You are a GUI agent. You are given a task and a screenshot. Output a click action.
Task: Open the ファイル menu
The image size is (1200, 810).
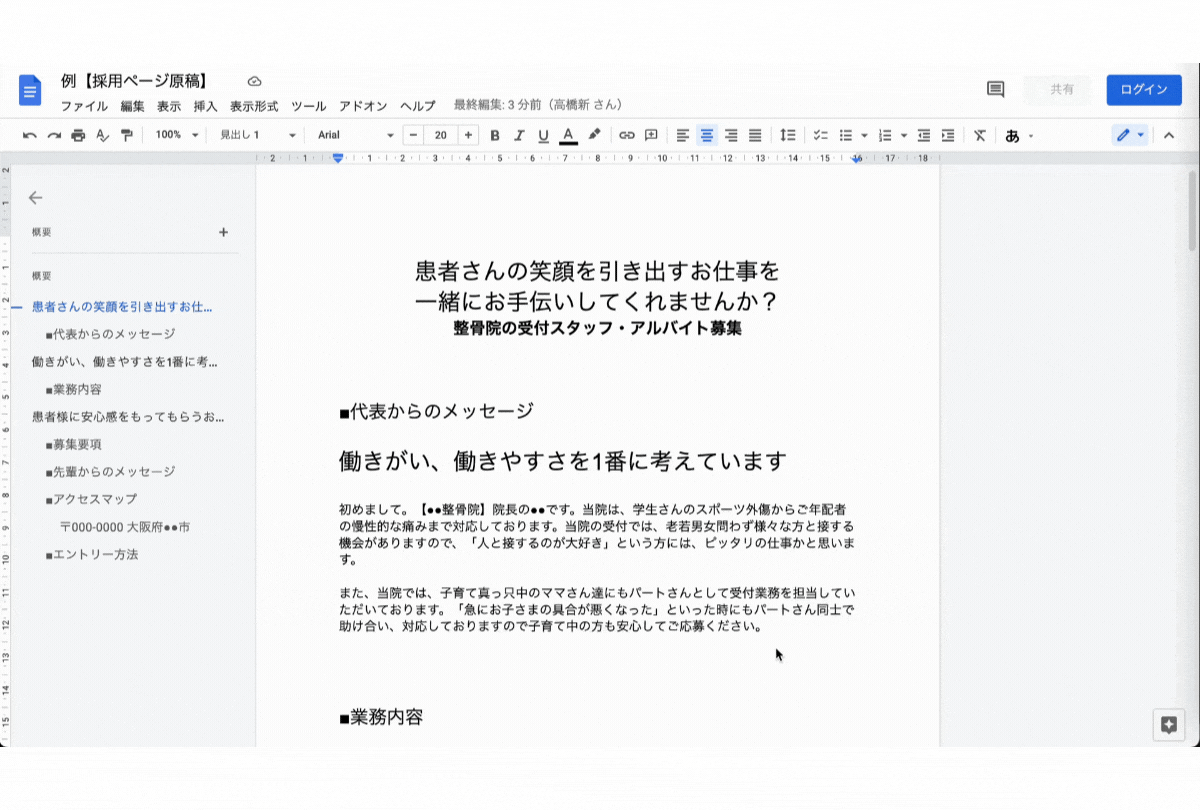pyautogui.click(x=84, y=106)
